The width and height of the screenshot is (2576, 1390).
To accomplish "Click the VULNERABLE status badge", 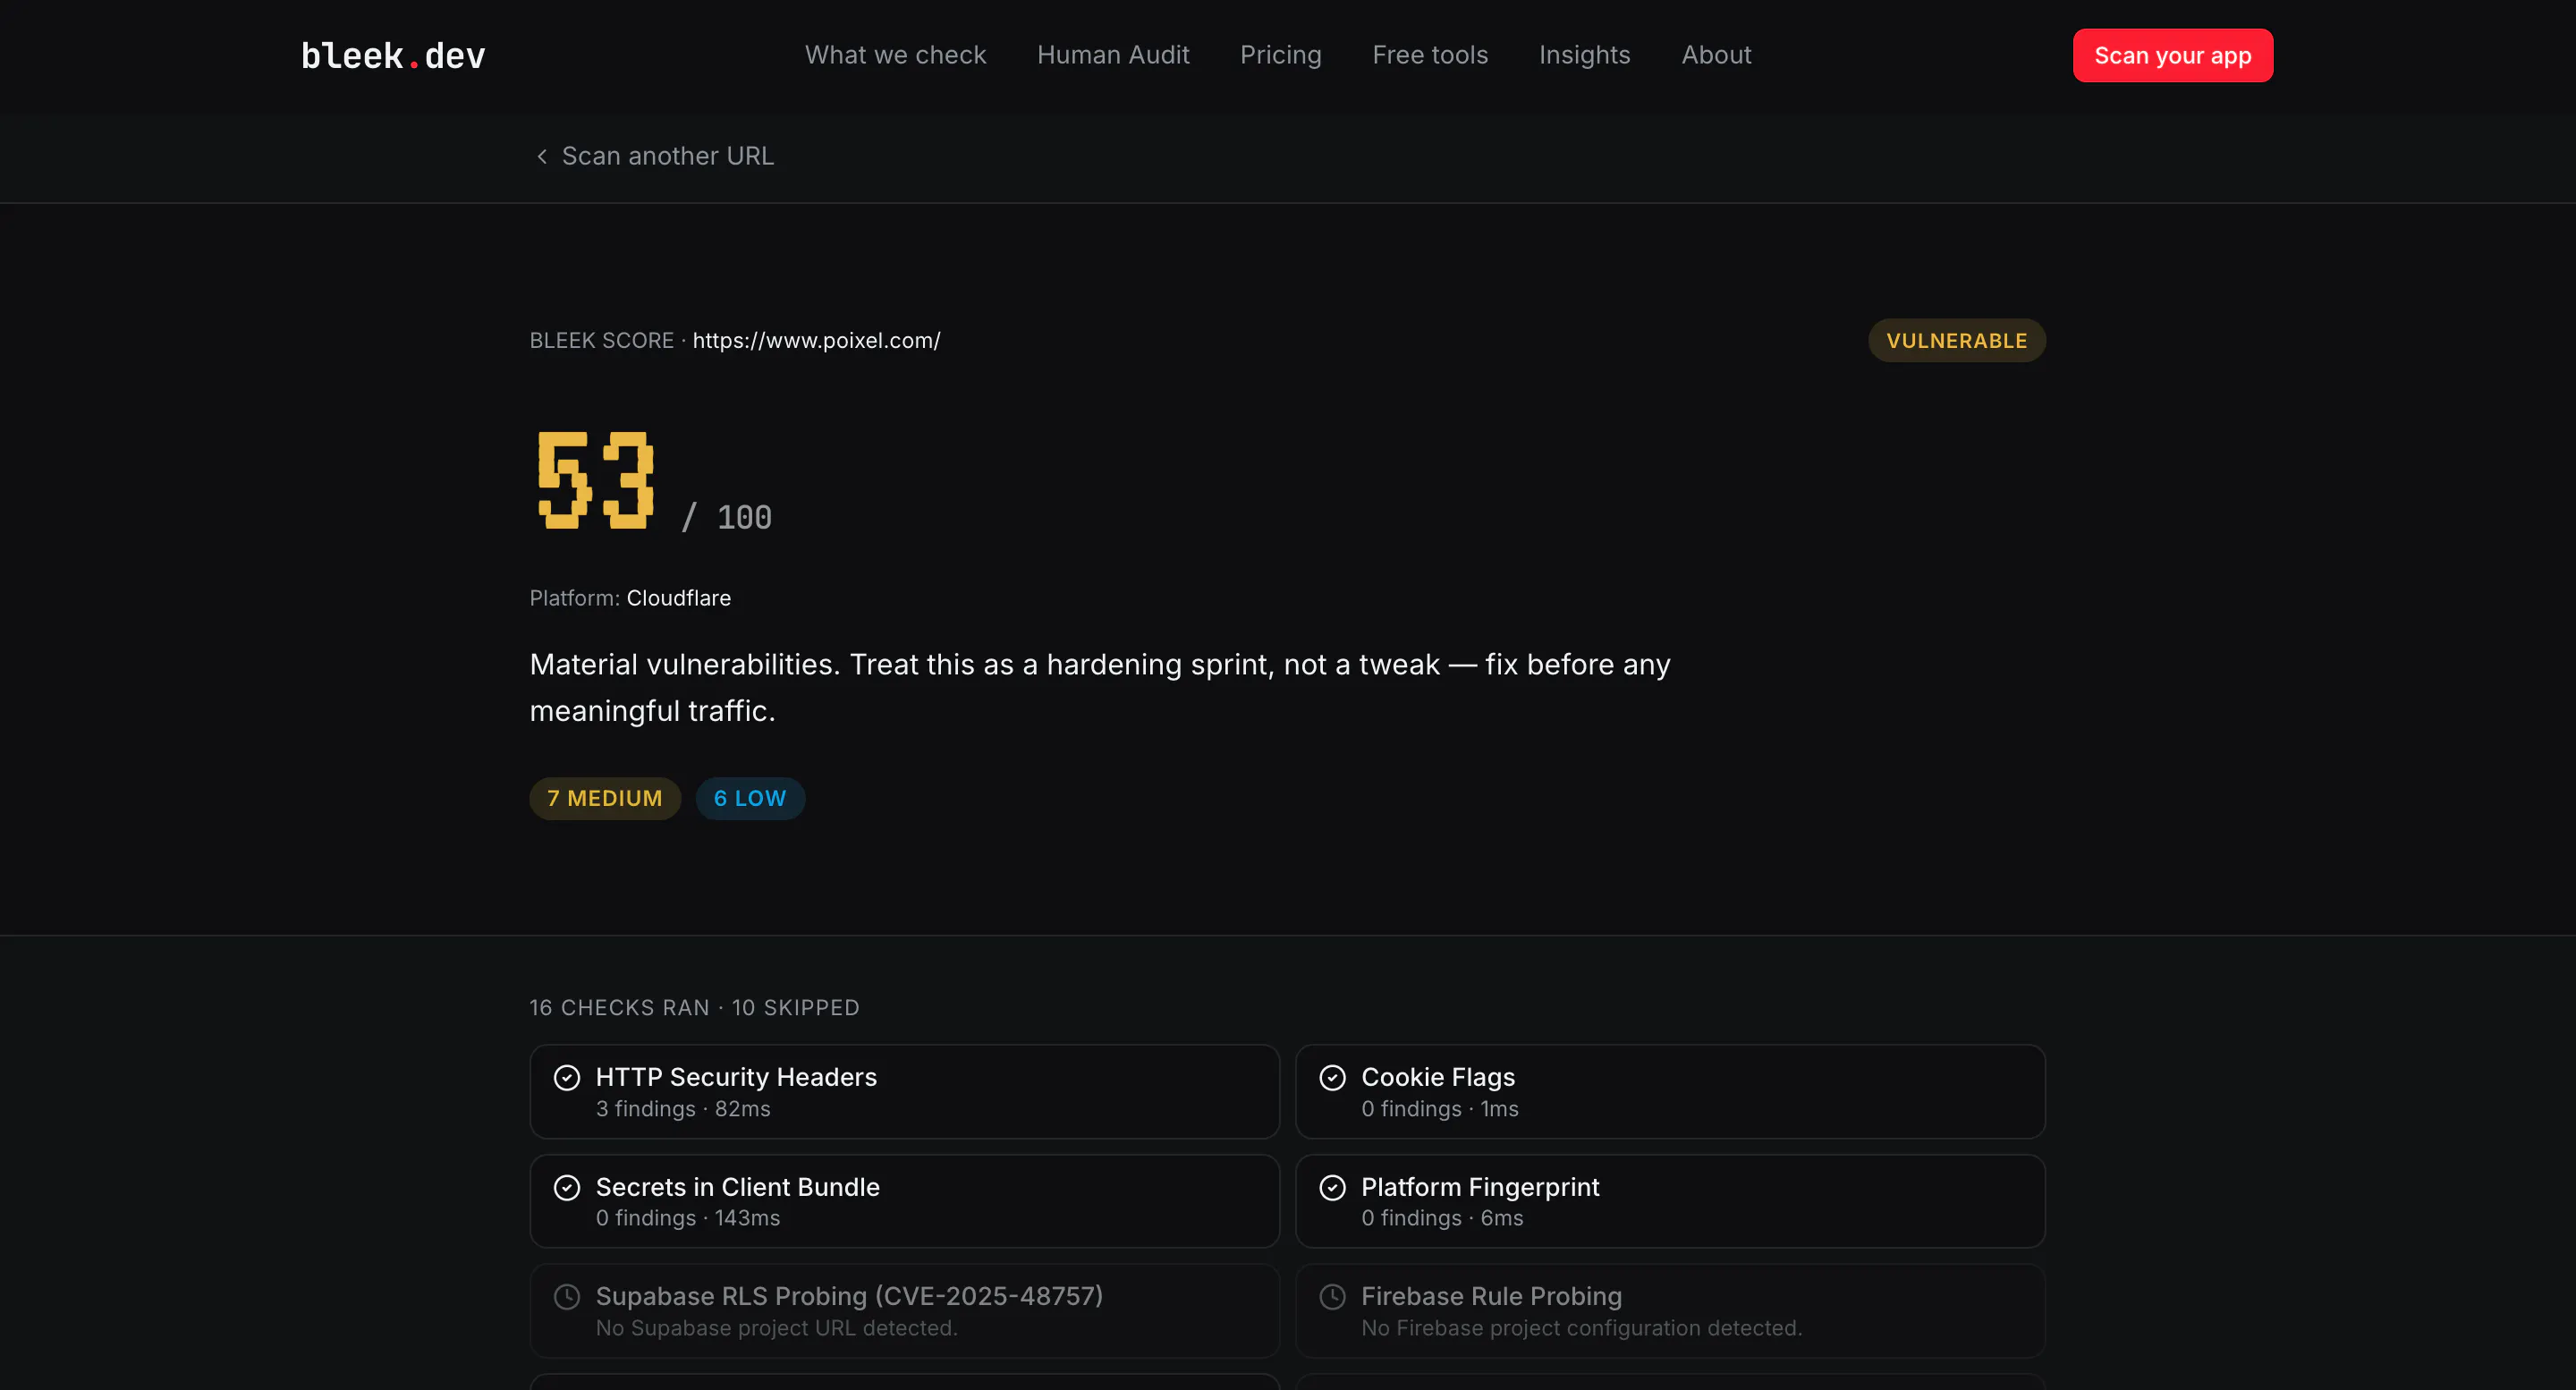I will pos(1956,340).
